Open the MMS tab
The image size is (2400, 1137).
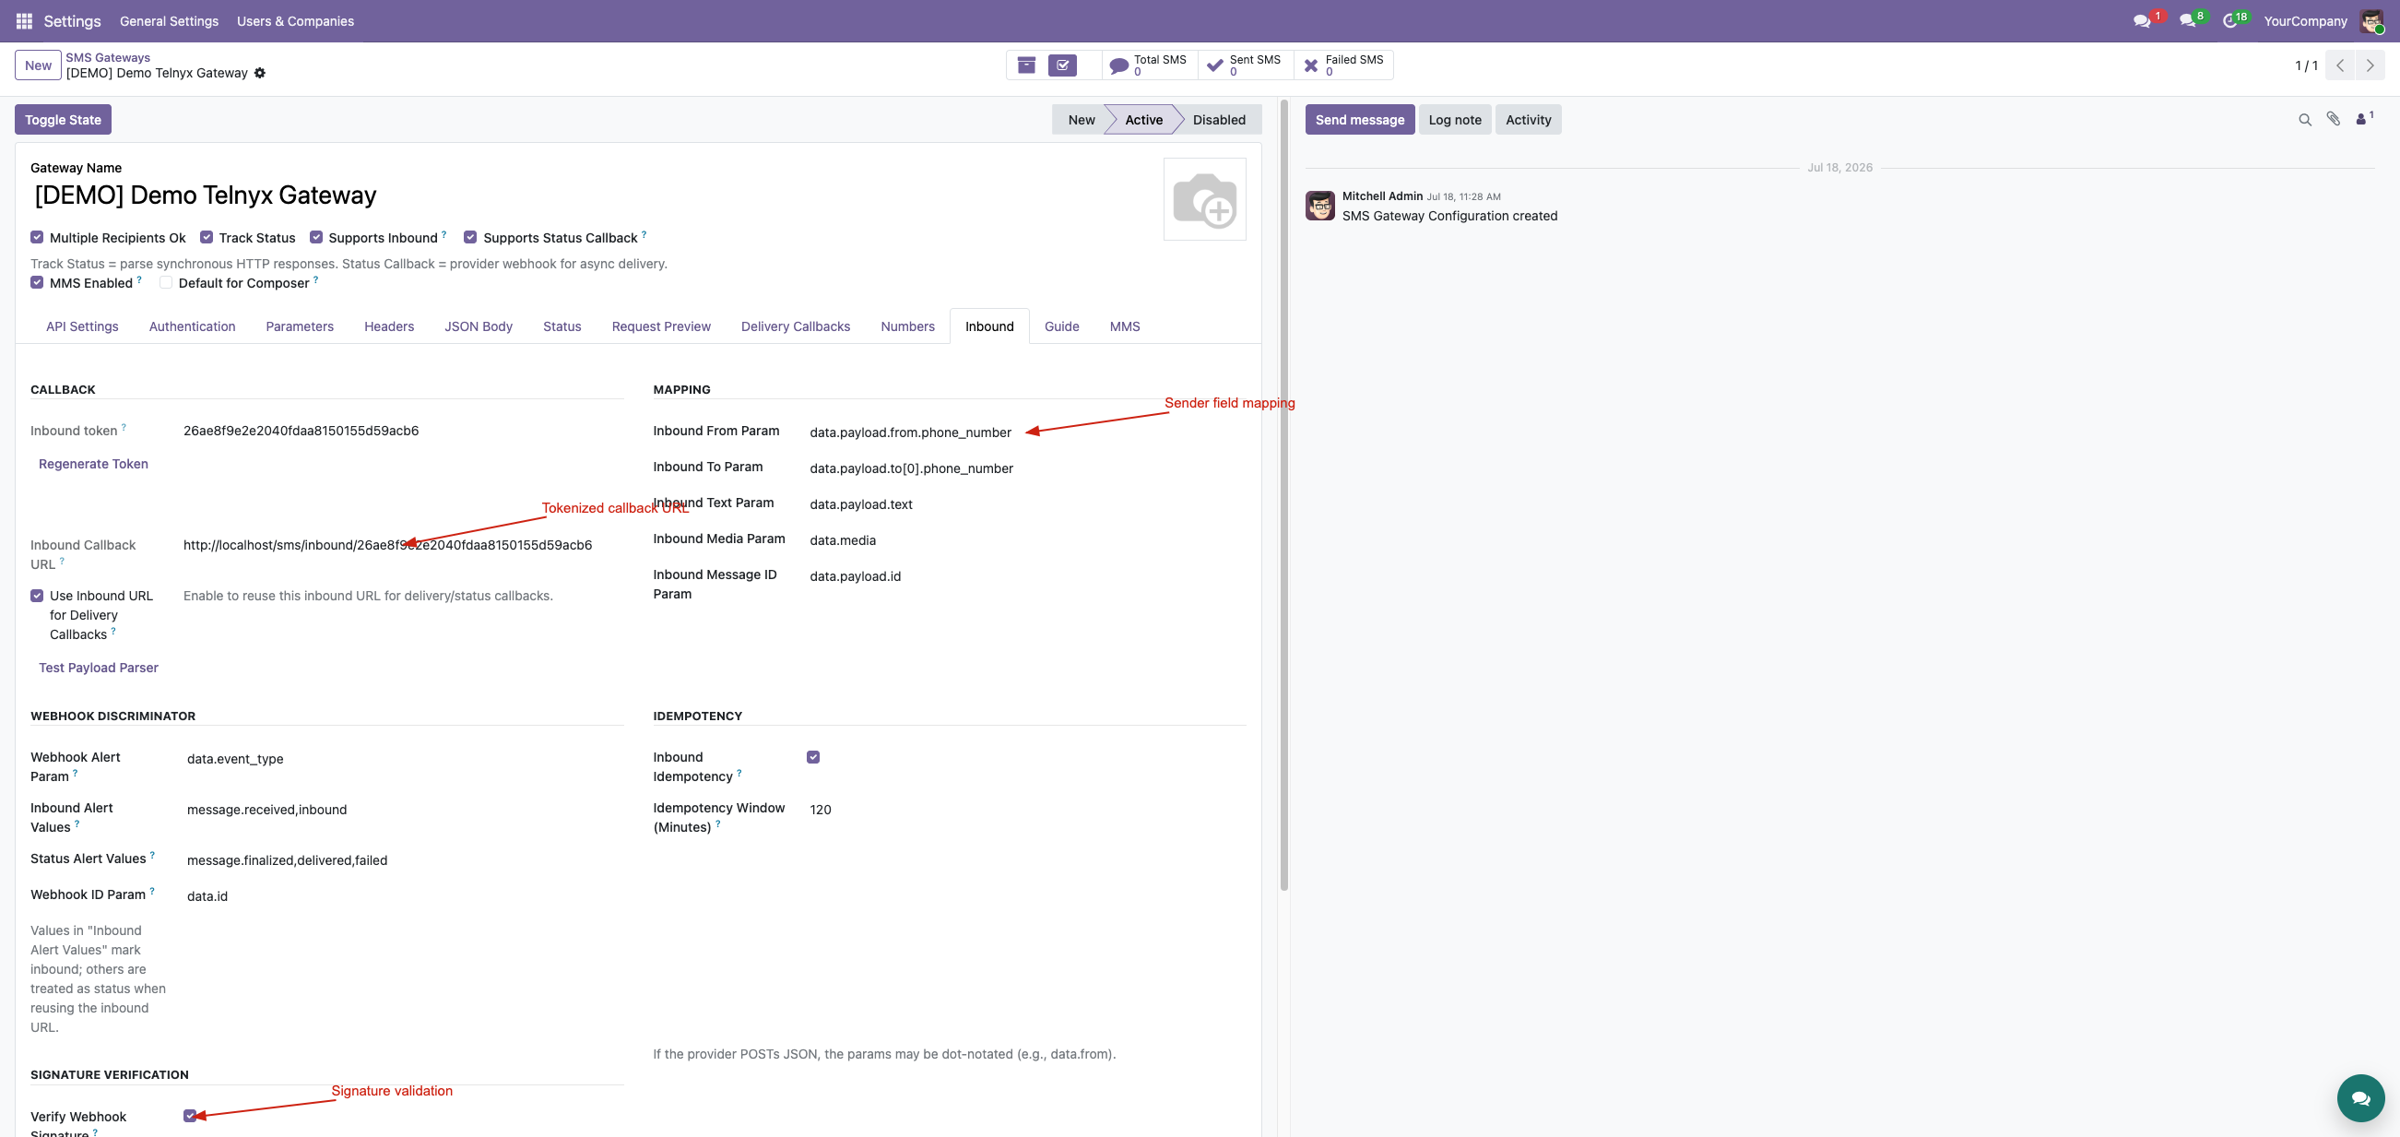[1124, 327]
